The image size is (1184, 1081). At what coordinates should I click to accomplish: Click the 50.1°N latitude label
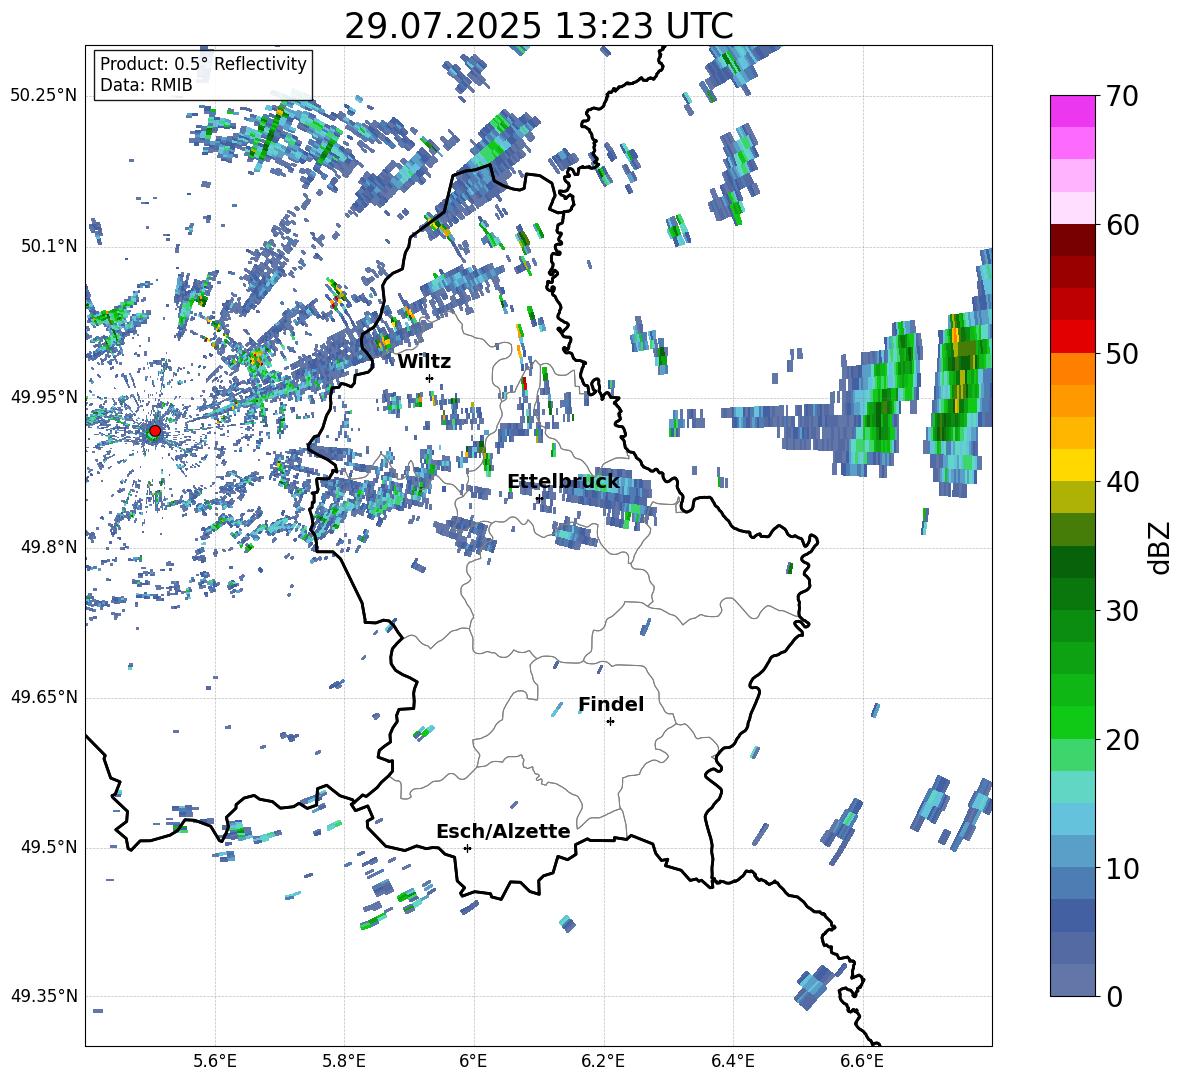[48, 246]
